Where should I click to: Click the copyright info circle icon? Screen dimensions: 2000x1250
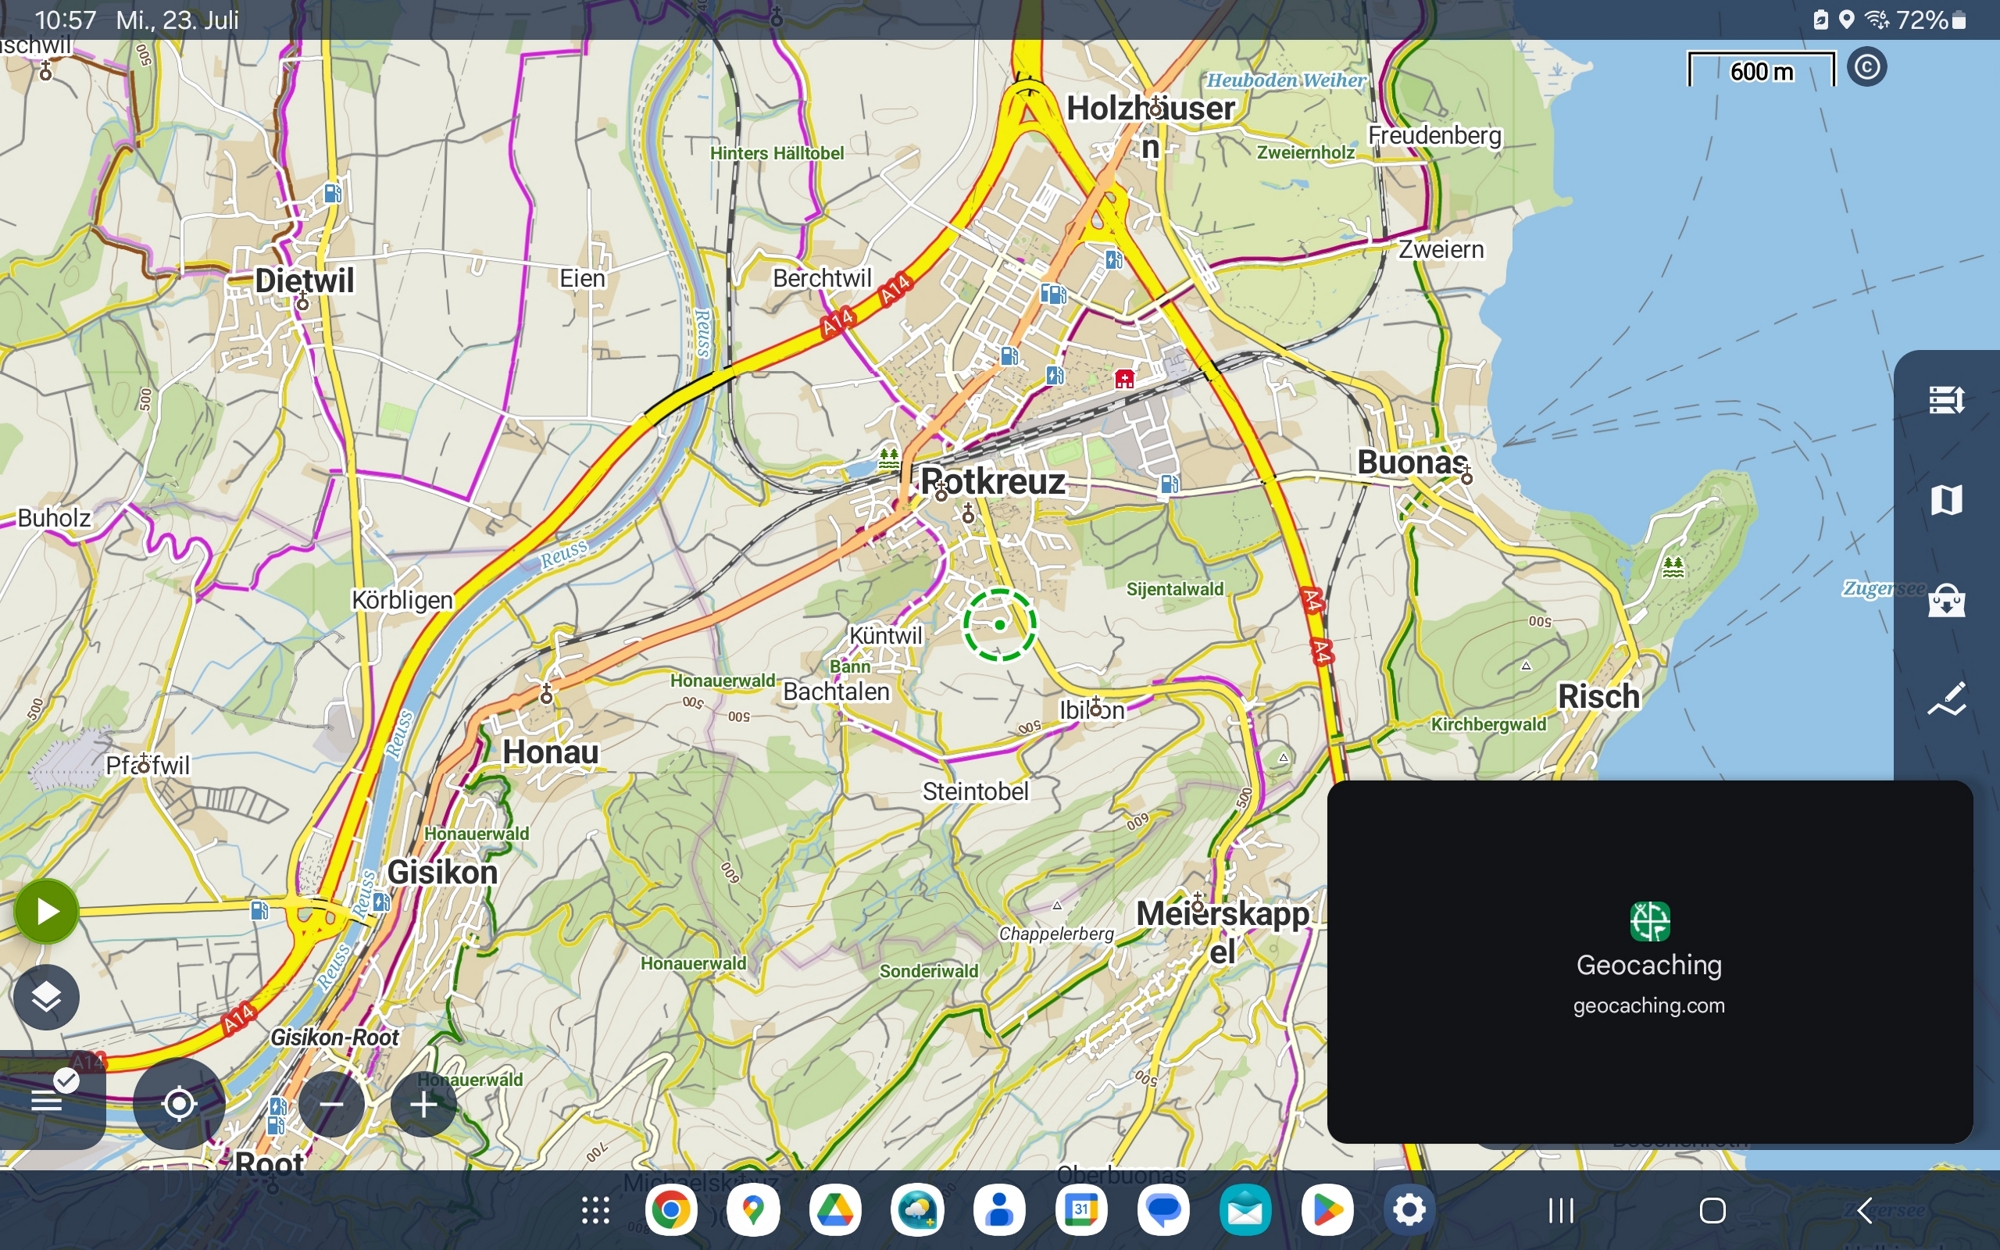click(x=1866, y=68)
